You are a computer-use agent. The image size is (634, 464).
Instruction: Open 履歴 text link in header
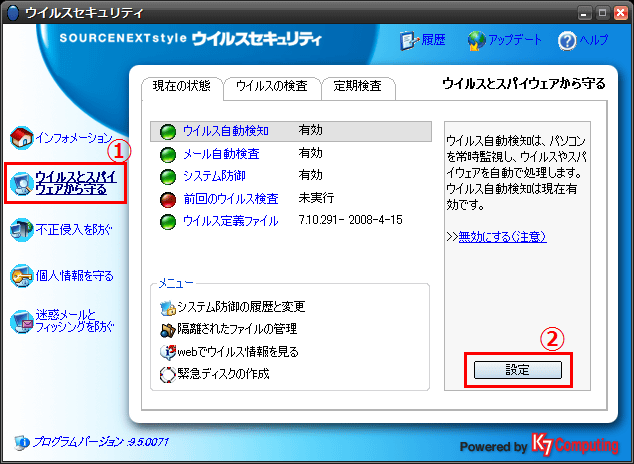click(433, 40)
